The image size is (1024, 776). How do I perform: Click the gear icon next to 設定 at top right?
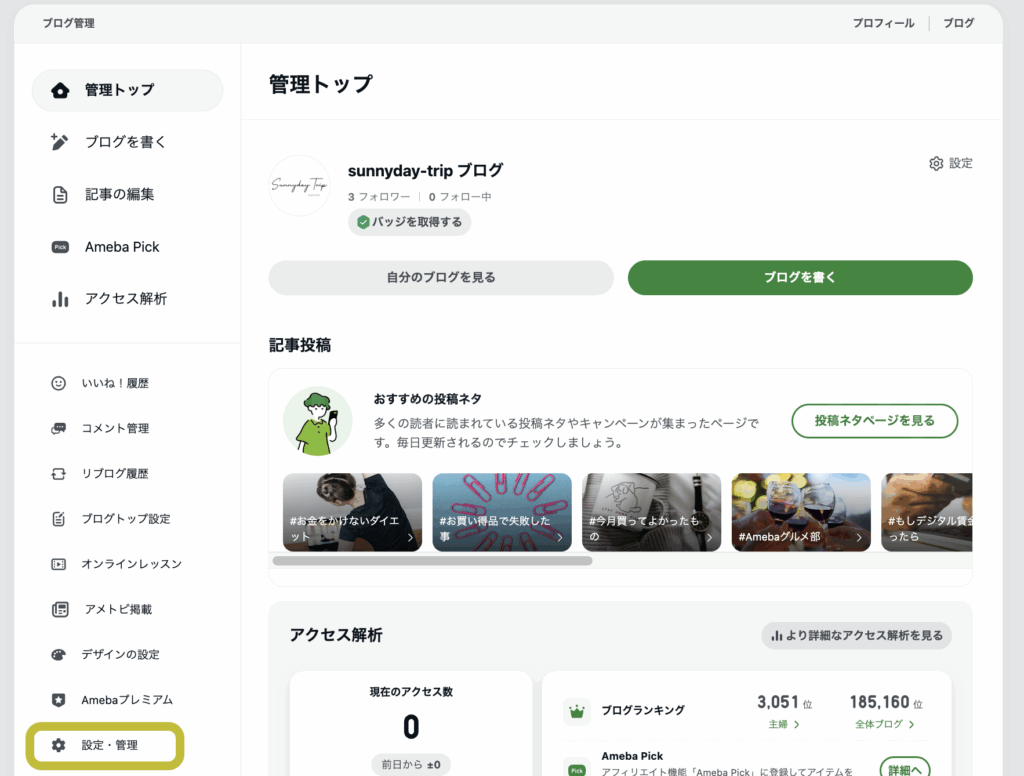[936, 163]
